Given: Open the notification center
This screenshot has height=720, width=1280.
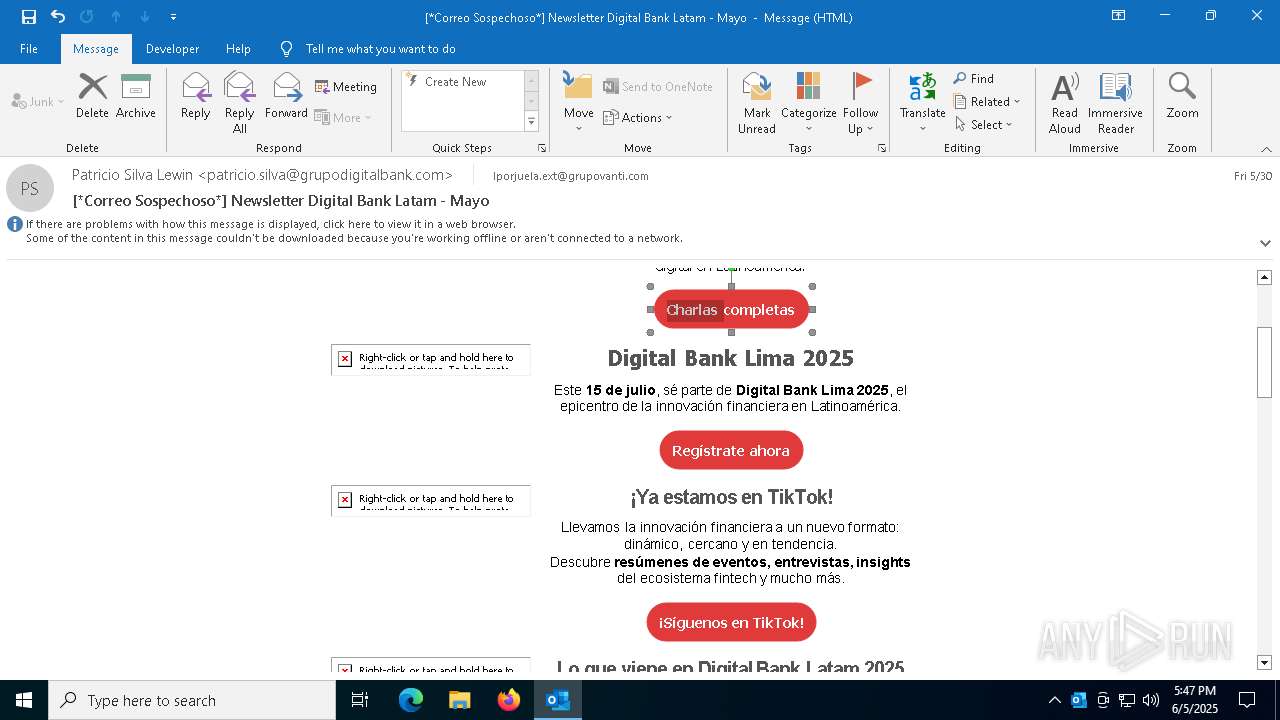Looking at the screenshot, I should tap(1247, 700).
